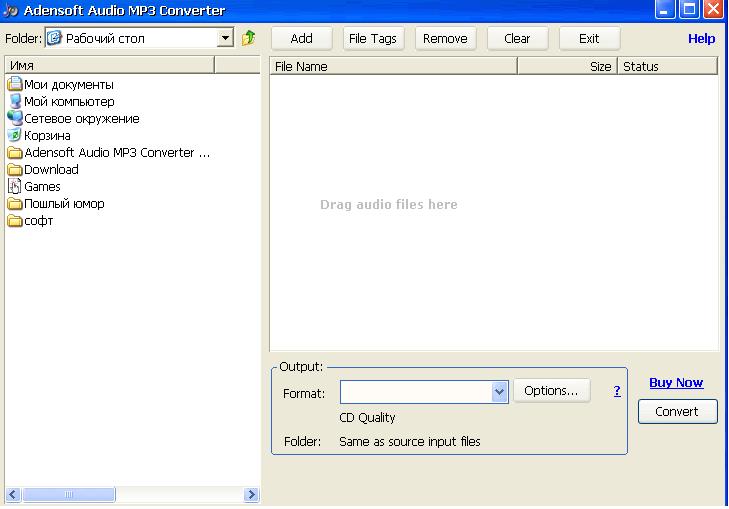The width and height of the screenshot is (729, 509).
Task: Select 'Games' text entry
Action: click(x=42, y=186)
